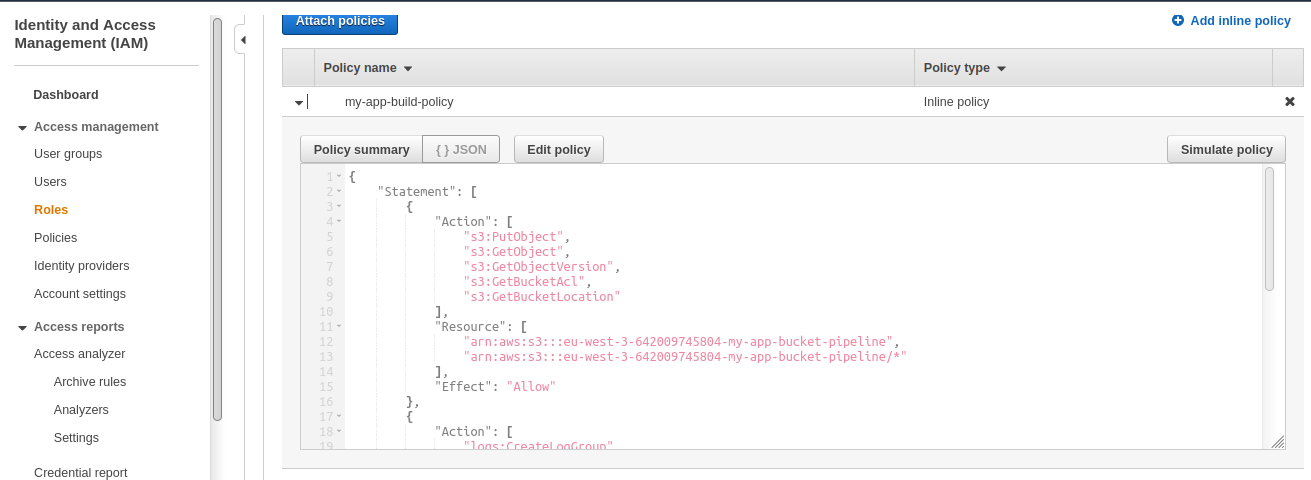1311x480 pixels.
Task: Collapse the Access management section
Action: click(x=22, y=128)
